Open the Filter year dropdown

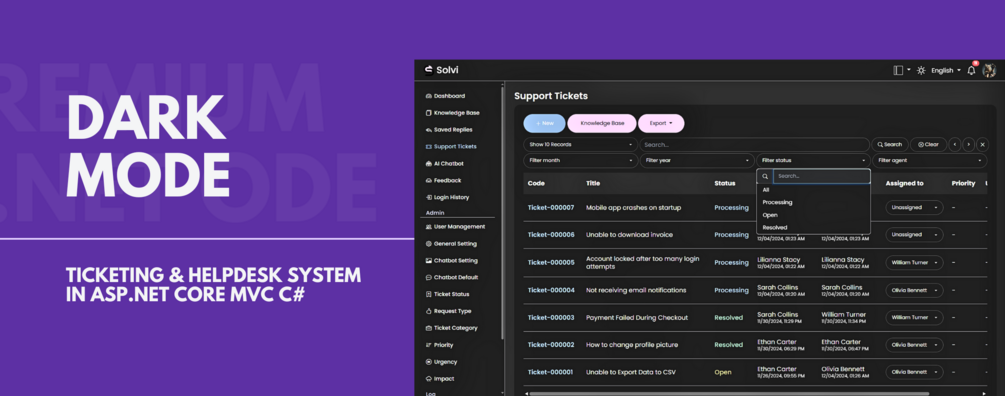pyautogui.click(x=697, y=161)
